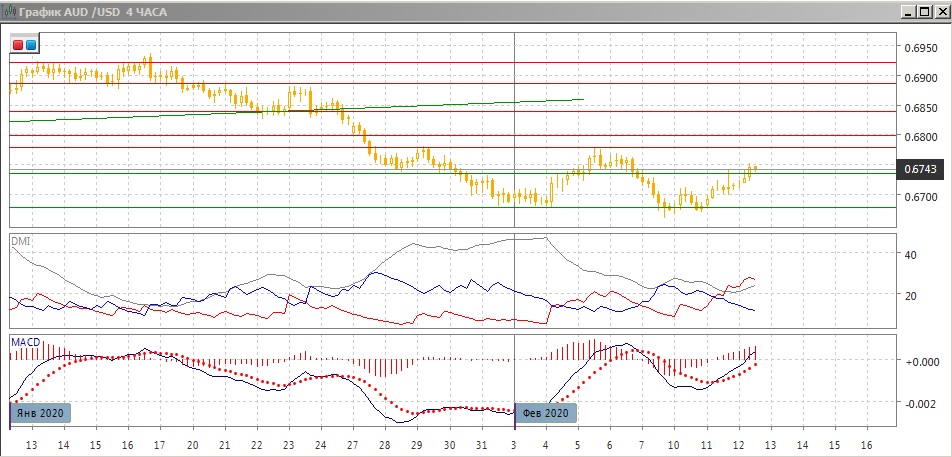Click the candlestick chart icon in title bar
This screenshot has height=457, width=952.
click(x=9, y=11)
